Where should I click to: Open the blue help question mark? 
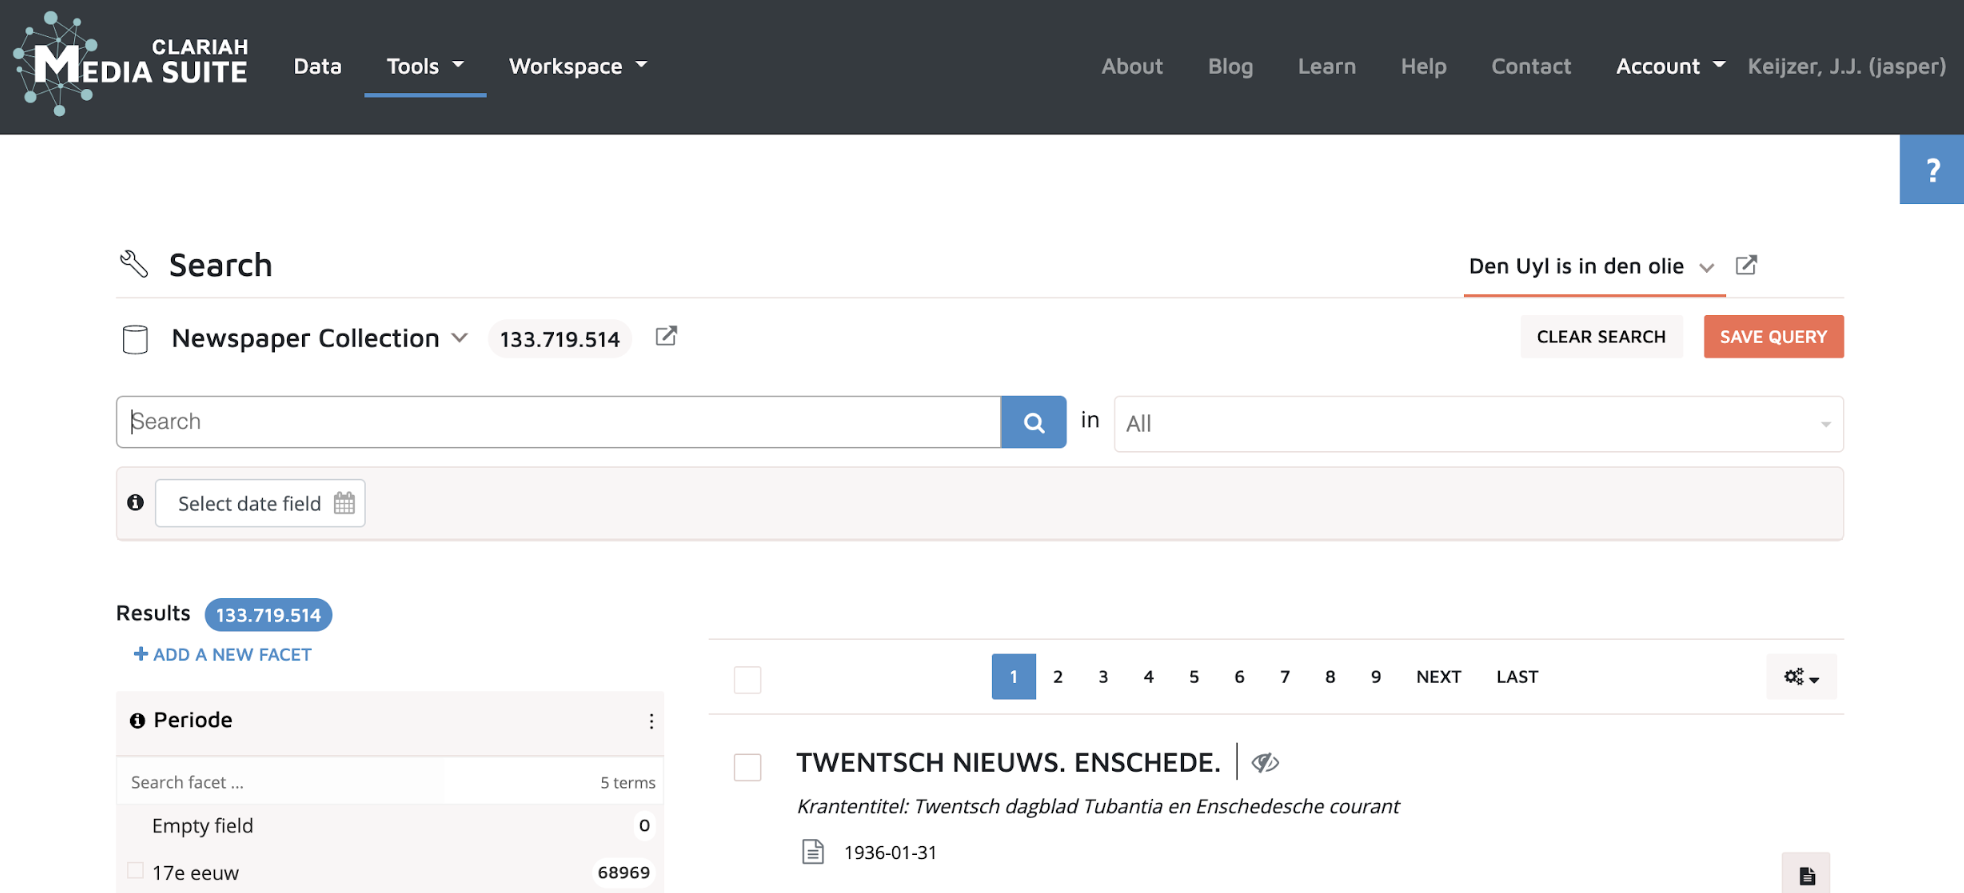pos(1932,170)
